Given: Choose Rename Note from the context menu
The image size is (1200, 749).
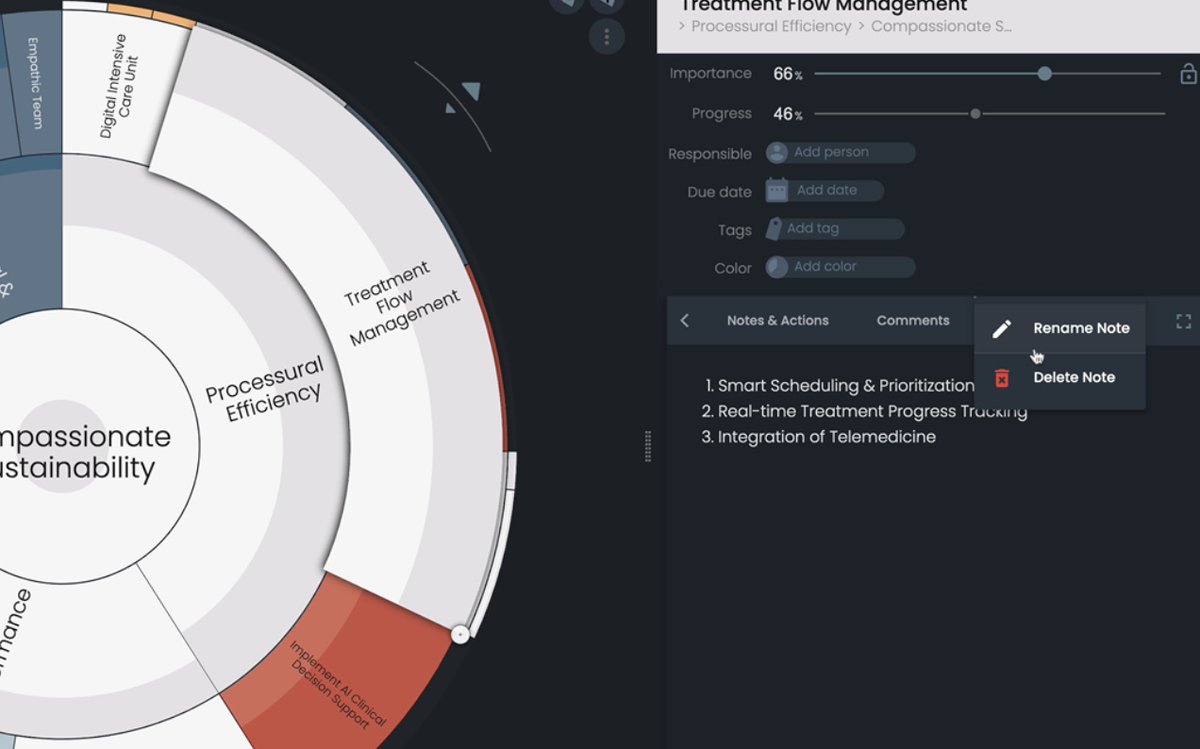Looking at the screenshot, I should 1060,329.
